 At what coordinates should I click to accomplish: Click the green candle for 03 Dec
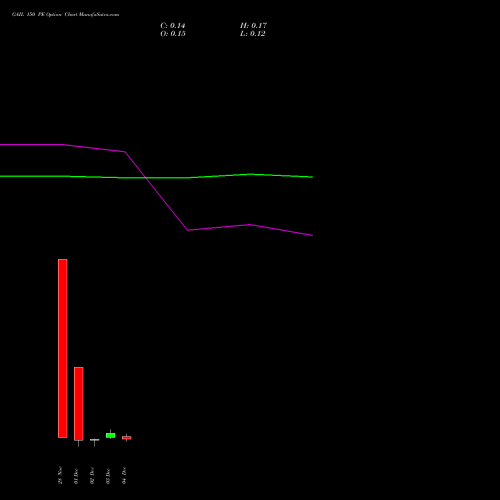pyautogui.click(x=111, y=435)
